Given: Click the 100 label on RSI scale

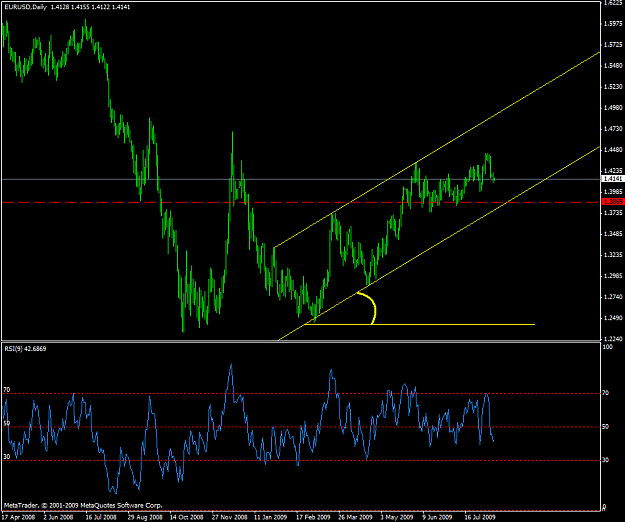Looking at the screenshot, I should [608, 347].
